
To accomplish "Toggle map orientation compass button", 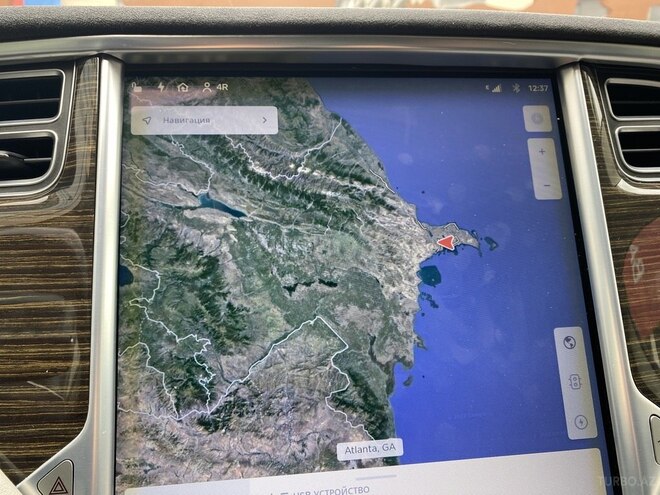I will tap(537, 119).
